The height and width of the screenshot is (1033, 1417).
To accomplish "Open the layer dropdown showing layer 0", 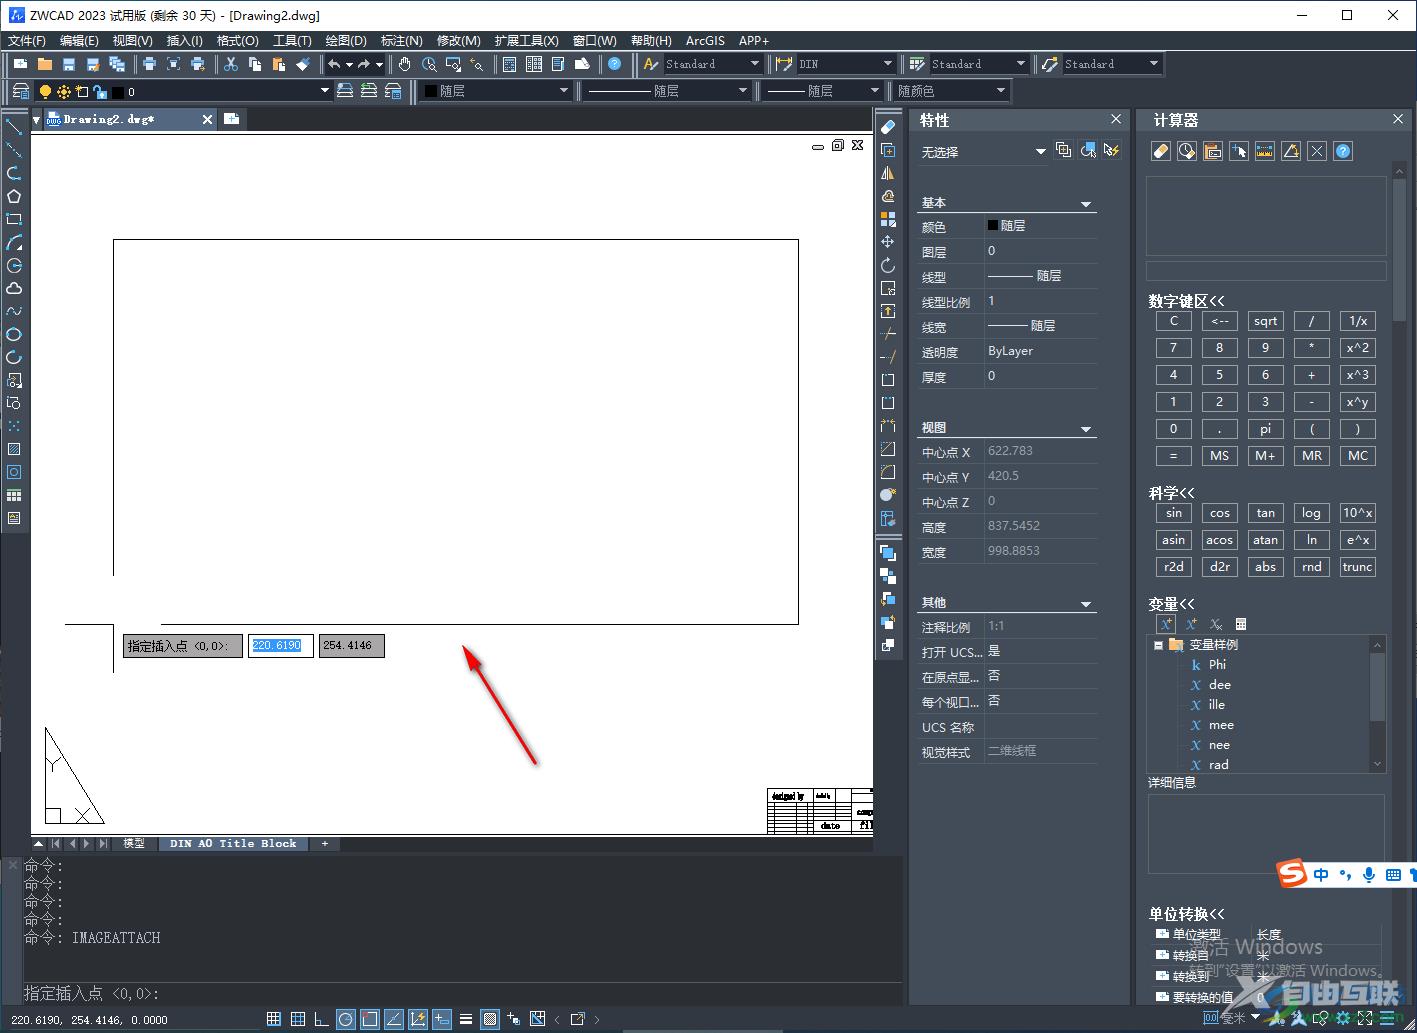I will pos(324,91).
